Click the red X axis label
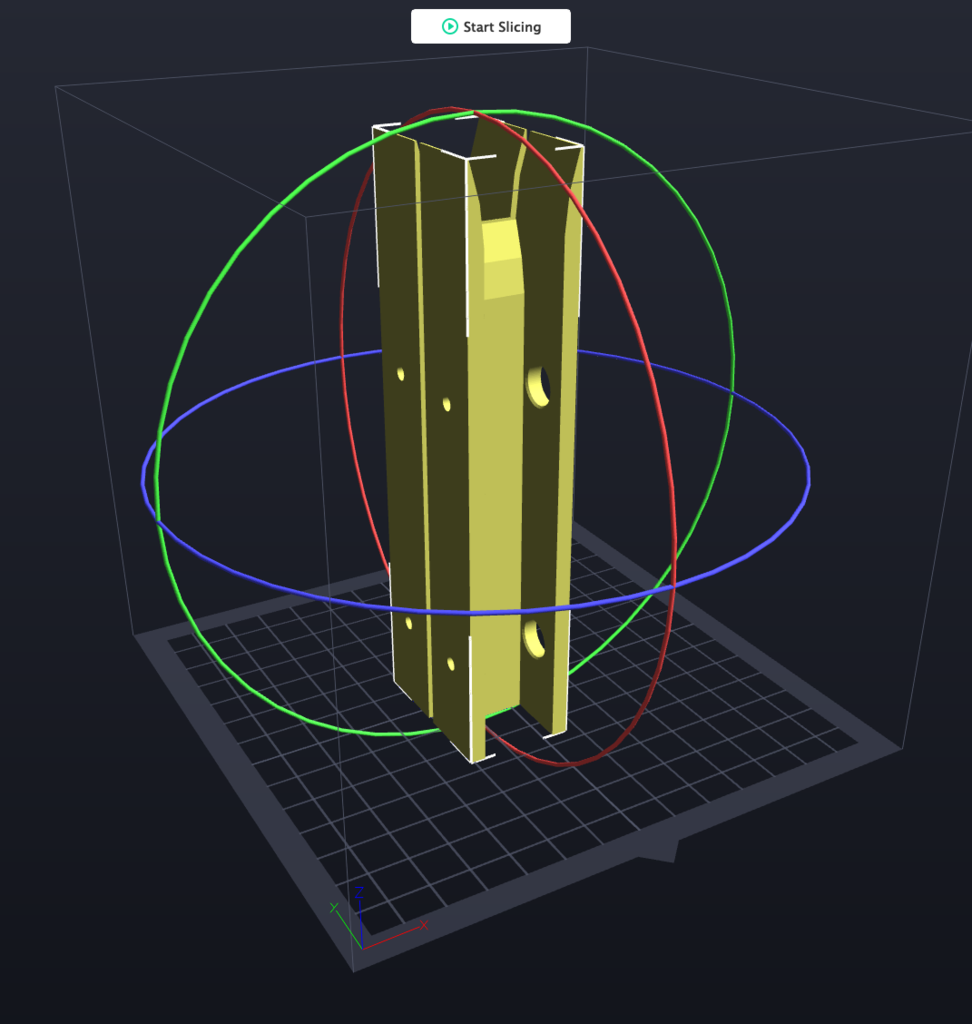The width and height of the screenshot is (972, 1024). [x=424, y=925]
